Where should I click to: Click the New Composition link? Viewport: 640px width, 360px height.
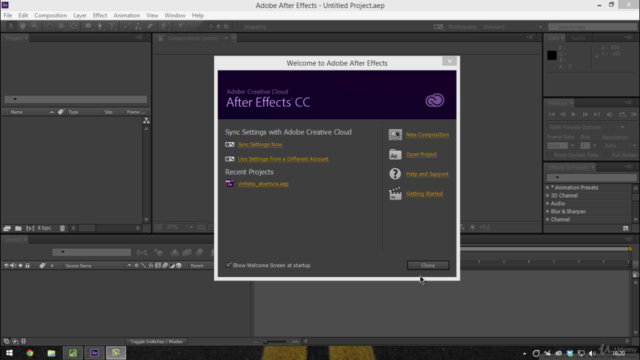[427, 135]
